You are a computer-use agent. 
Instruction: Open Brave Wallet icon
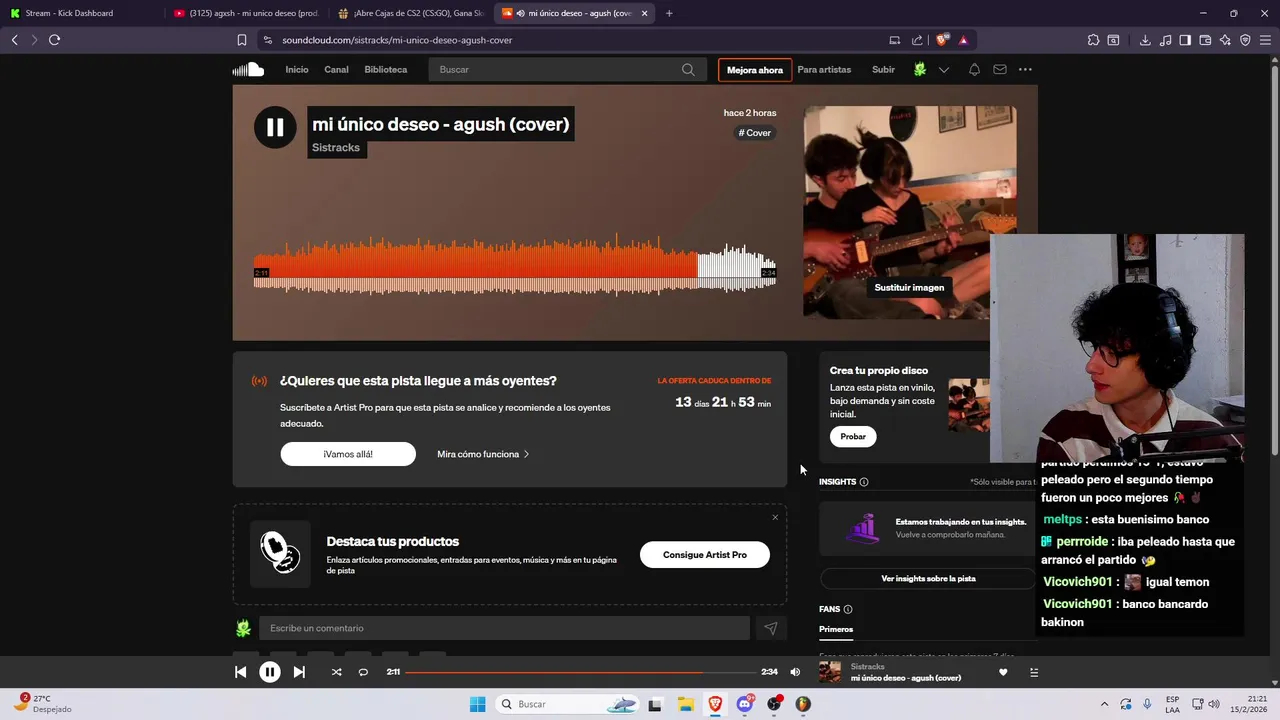click(1205, 40)
